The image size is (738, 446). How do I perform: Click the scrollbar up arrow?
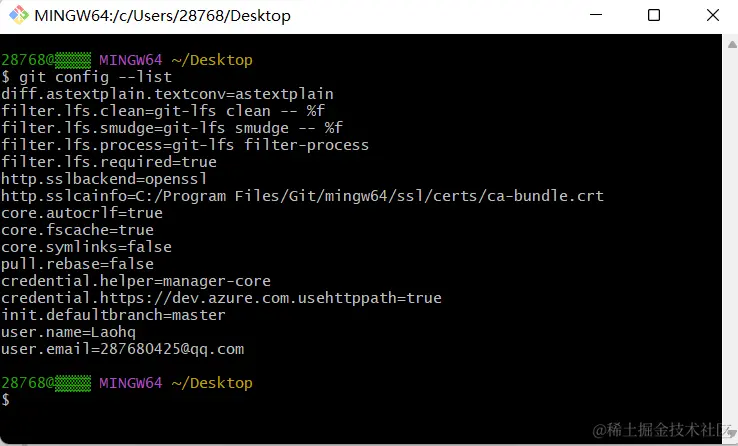(x=729, y=42)
